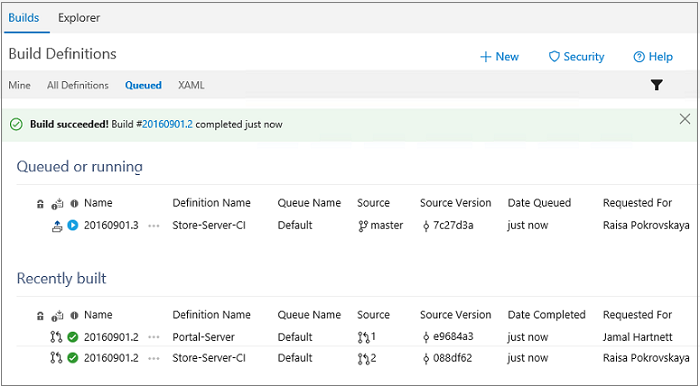Open the Security settings

[x=576, y=57]
